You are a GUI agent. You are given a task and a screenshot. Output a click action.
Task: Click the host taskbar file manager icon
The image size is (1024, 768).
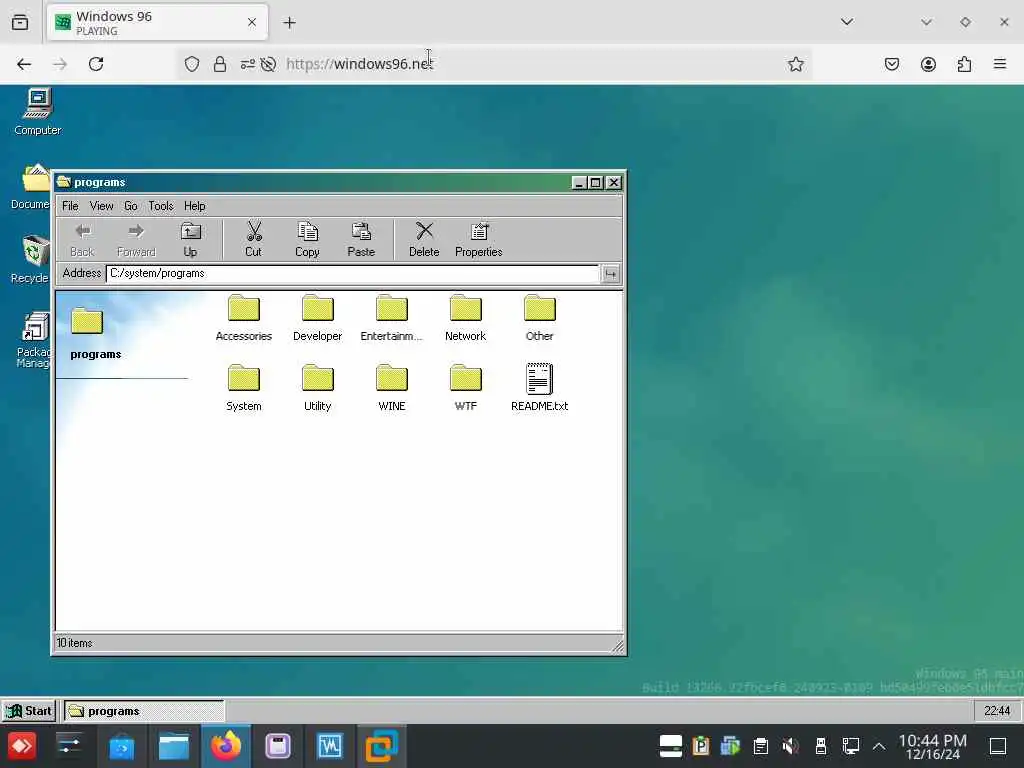point(174,746)
